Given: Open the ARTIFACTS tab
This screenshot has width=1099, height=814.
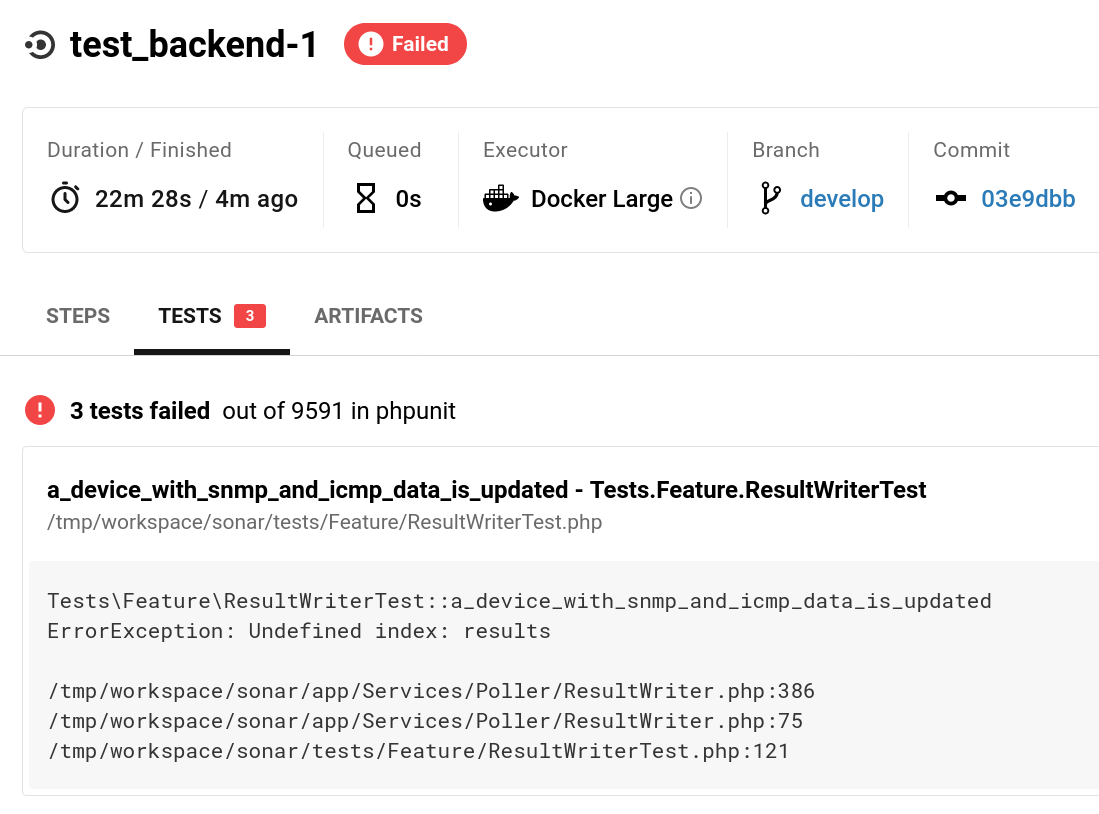Looking at the screenshot, I should pos(368,316).
